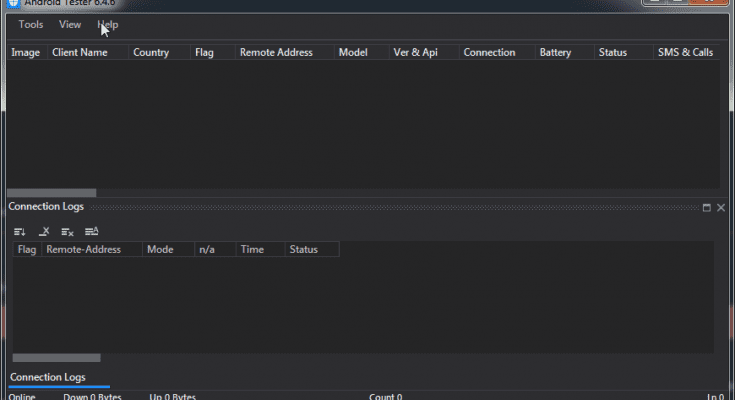Sort client list by Battery column
Screen dimensions: 735x400
click(555, 52)
